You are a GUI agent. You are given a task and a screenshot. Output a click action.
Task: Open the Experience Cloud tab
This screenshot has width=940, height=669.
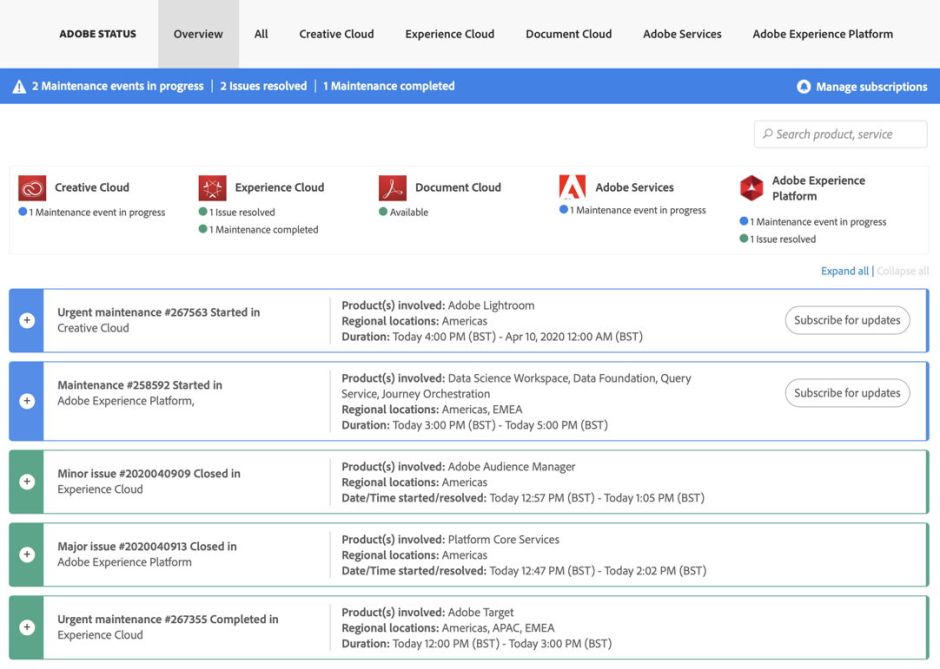click(449, 34)
